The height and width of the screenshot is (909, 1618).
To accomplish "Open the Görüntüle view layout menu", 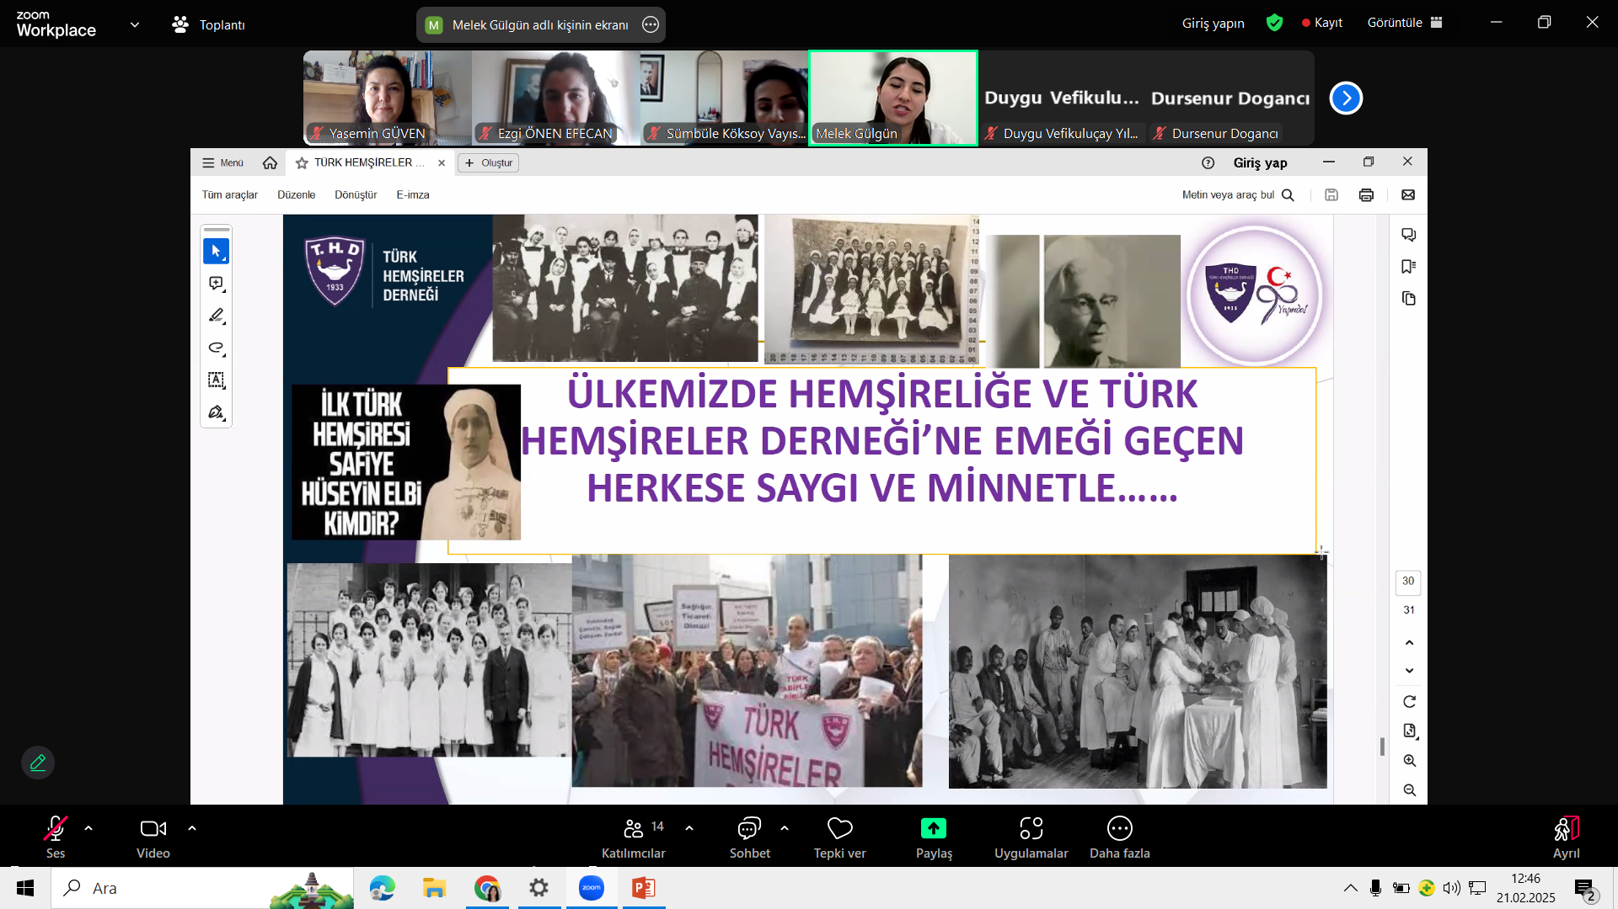I will point(1404,23).
